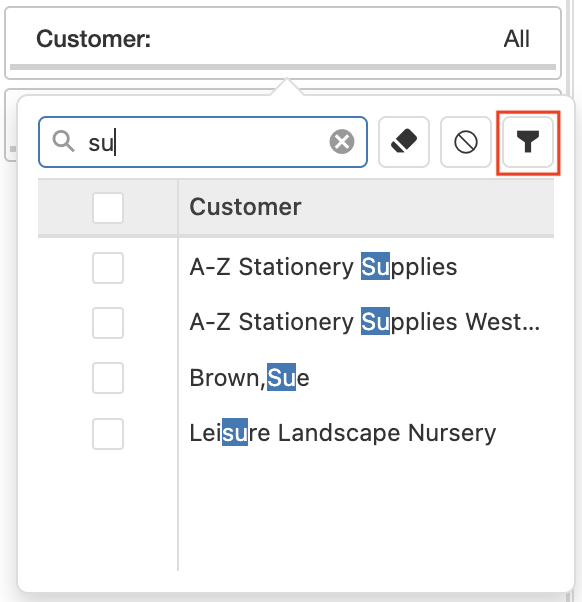Click the magnifying glass search icon

pyautogui.click(x=63, y=141)
